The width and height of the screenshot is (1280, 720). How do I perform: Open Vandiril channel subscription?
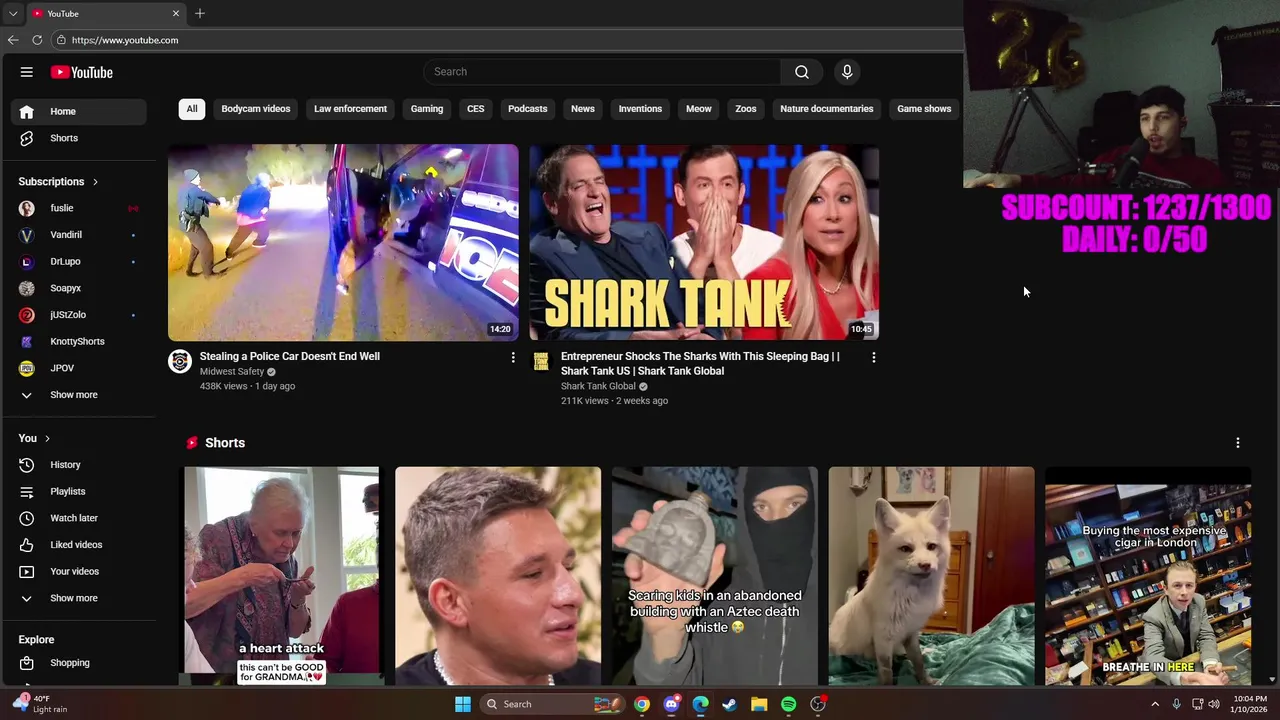[x=79, y=235]
